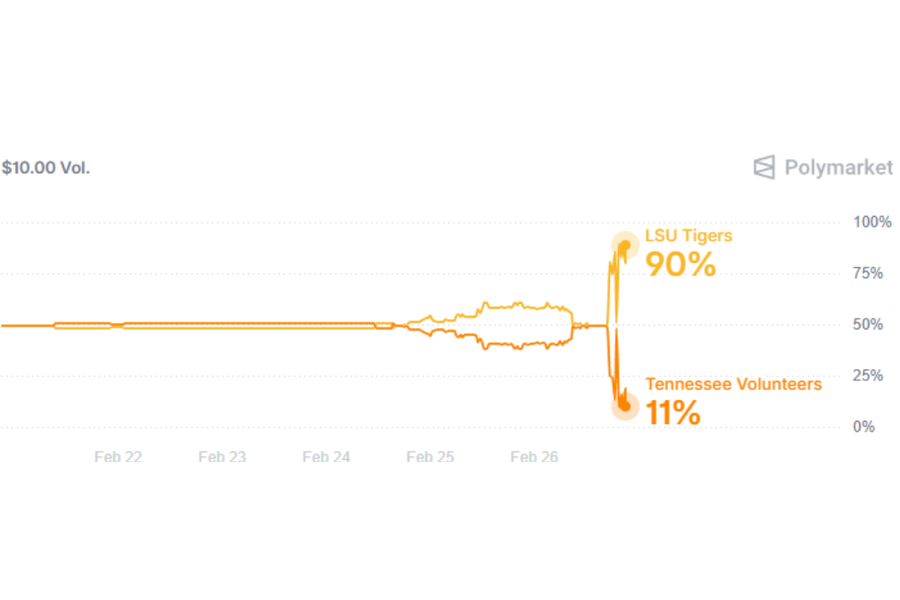Screen dimensions: 900x600
Task: Click the 90% LSU Tigers value
Action: pyautogui.click(x=680, y=265)
